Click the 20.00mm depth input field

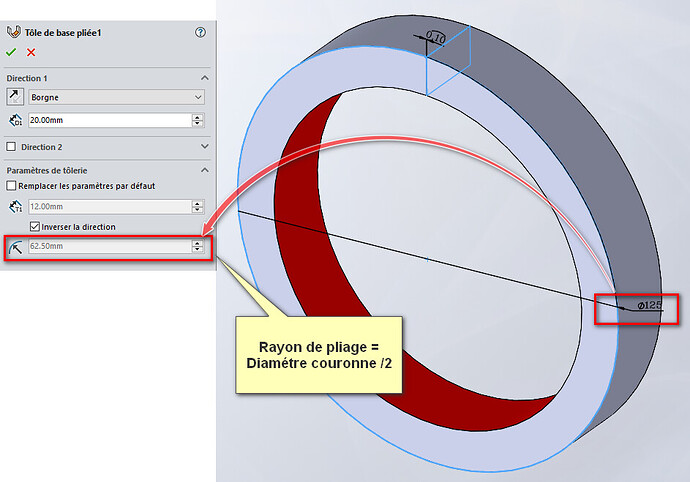coord(108,120)
